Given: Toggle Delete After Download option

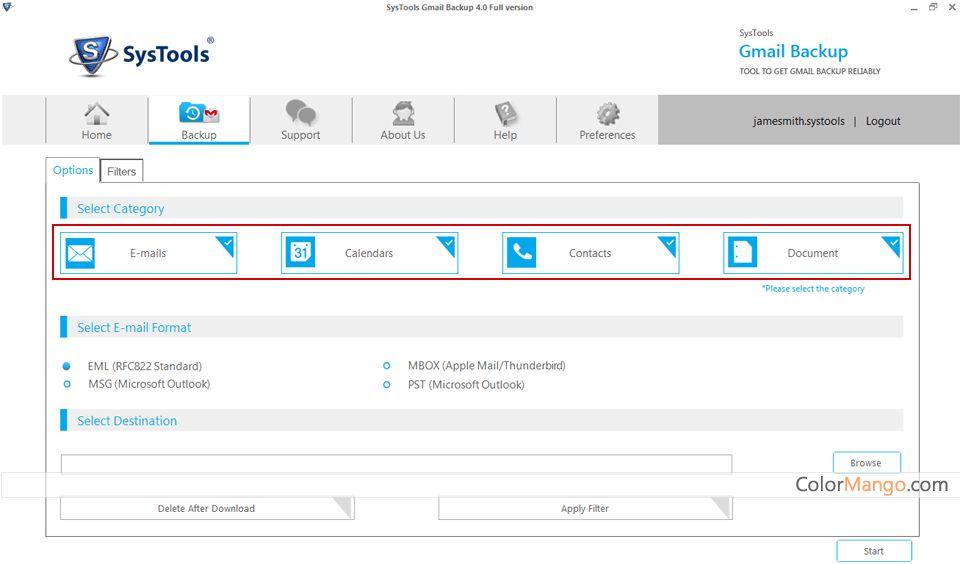Looking at the screenshot, I should [x=207, y=508].
